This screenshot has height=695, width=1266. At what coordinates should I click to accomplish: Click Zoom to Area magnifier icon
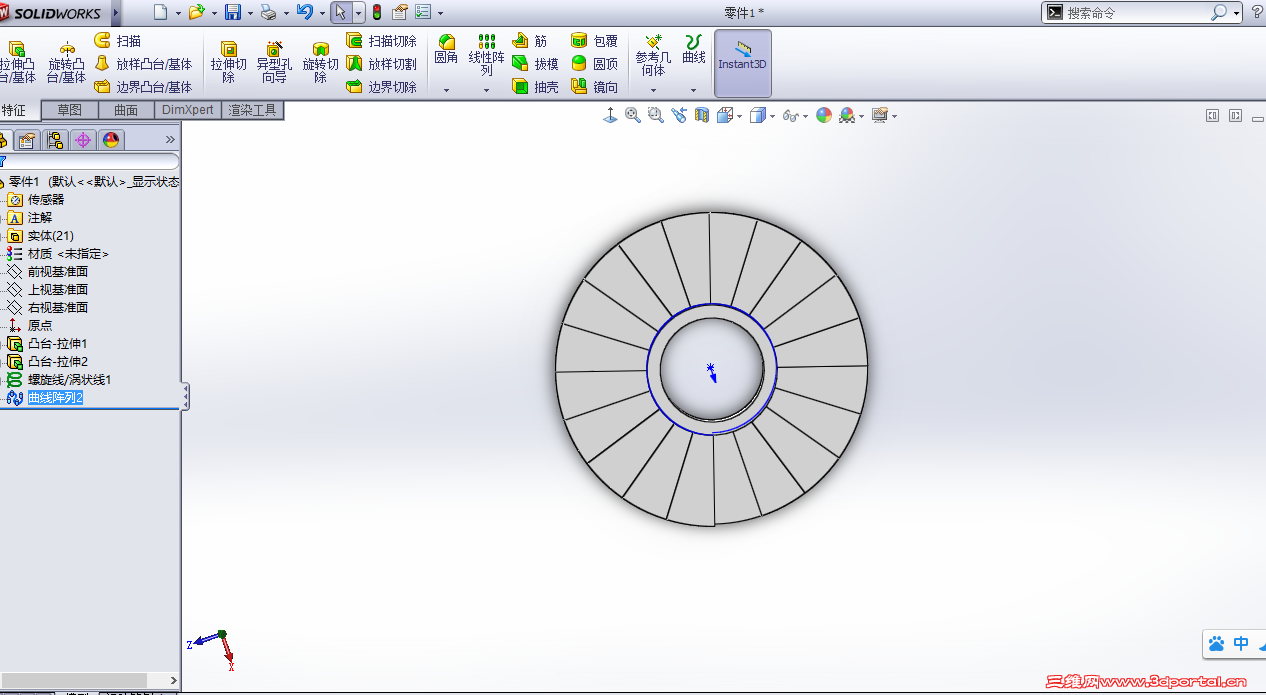(655, 115)
